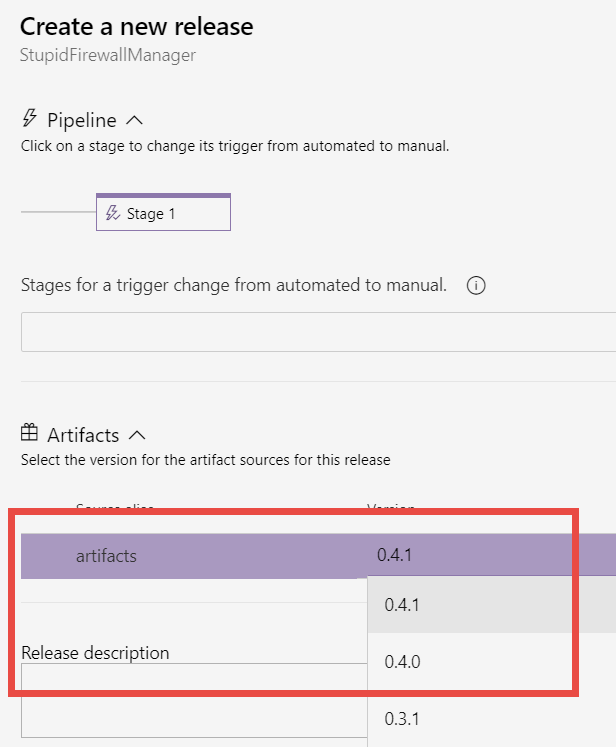The width and height of the screenshot is (616, 747).
Task: Click the gift box icon beside Artifacts
Action: coord(29,433)
